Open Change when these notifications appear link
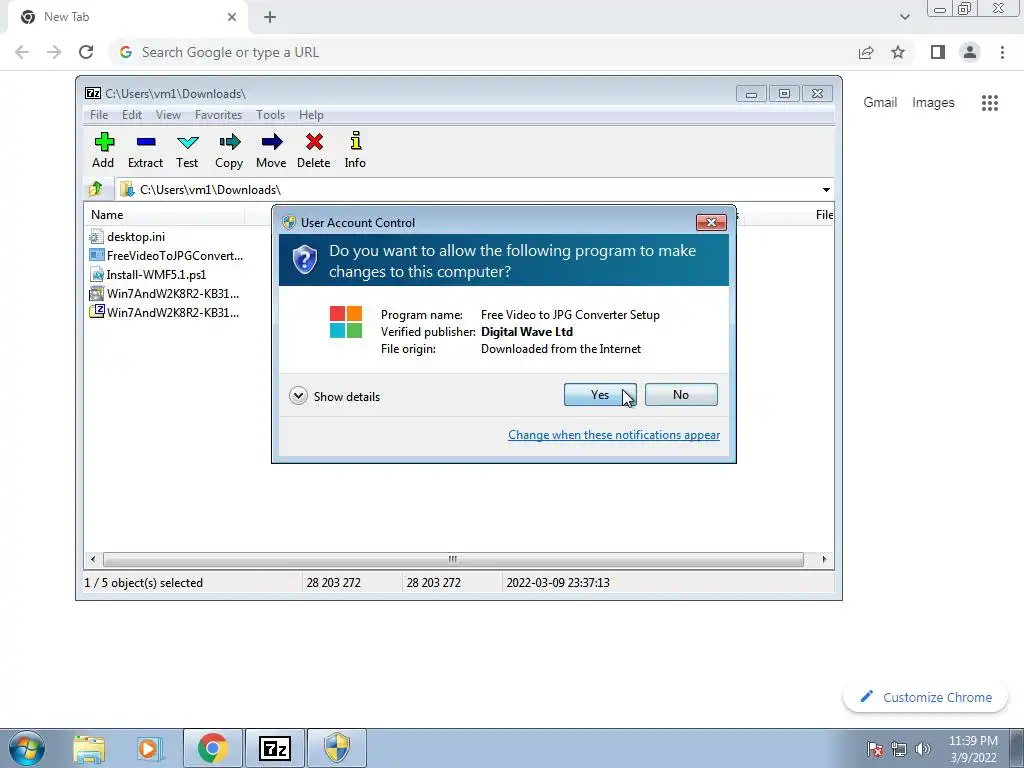1024x768 pixels. pos(614,435)
